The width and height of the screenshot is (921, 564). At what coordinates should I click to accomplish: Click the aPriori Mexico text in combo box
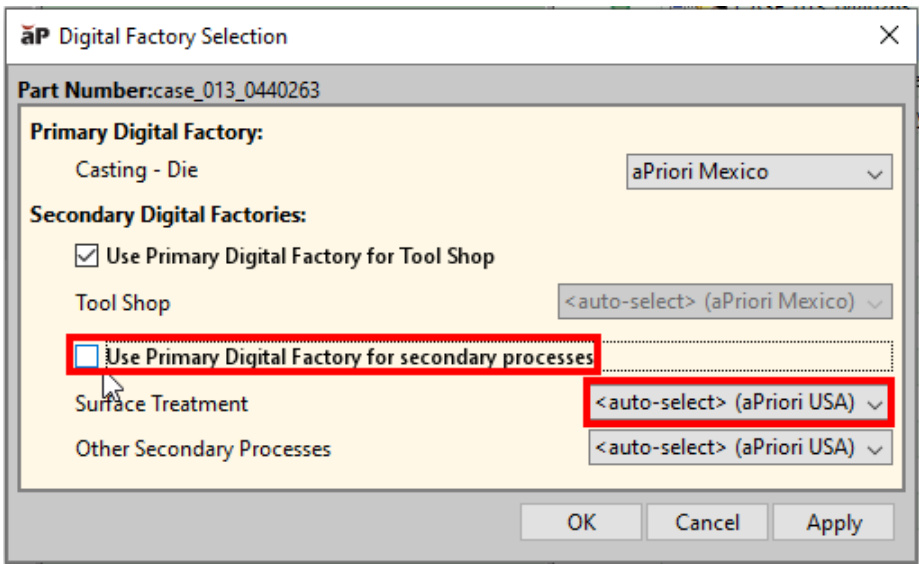point(699,172)
